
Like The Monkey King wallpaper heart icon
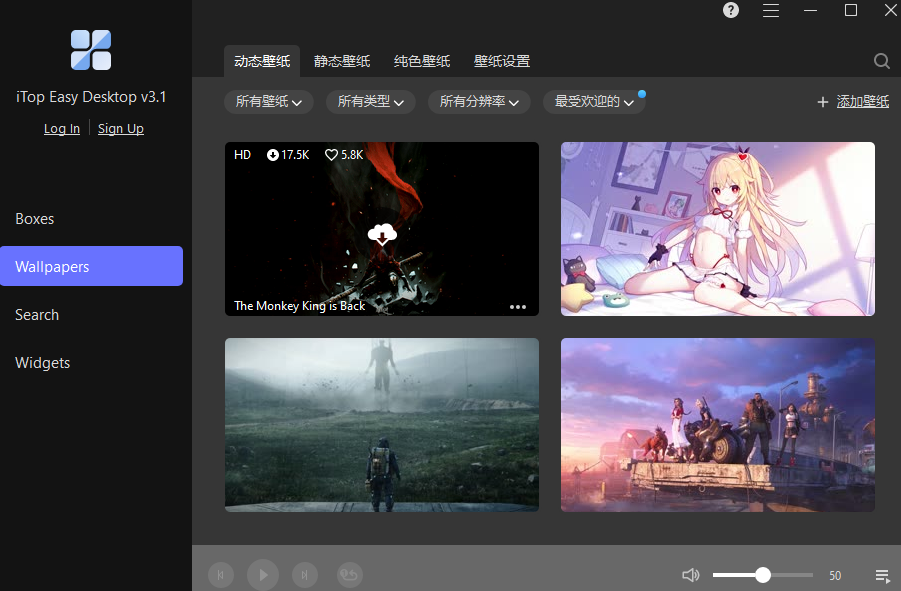[x=331, y=154]
